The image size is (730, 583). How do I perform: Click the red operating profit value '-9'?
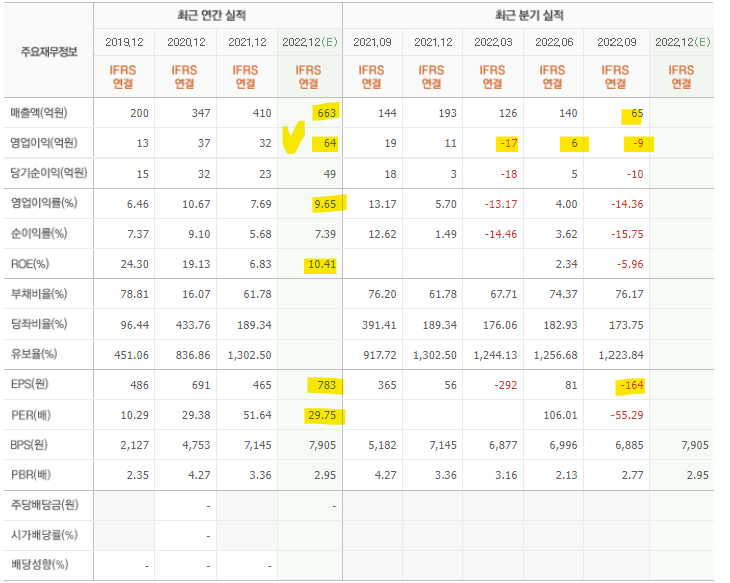click(x=638, y=143)
